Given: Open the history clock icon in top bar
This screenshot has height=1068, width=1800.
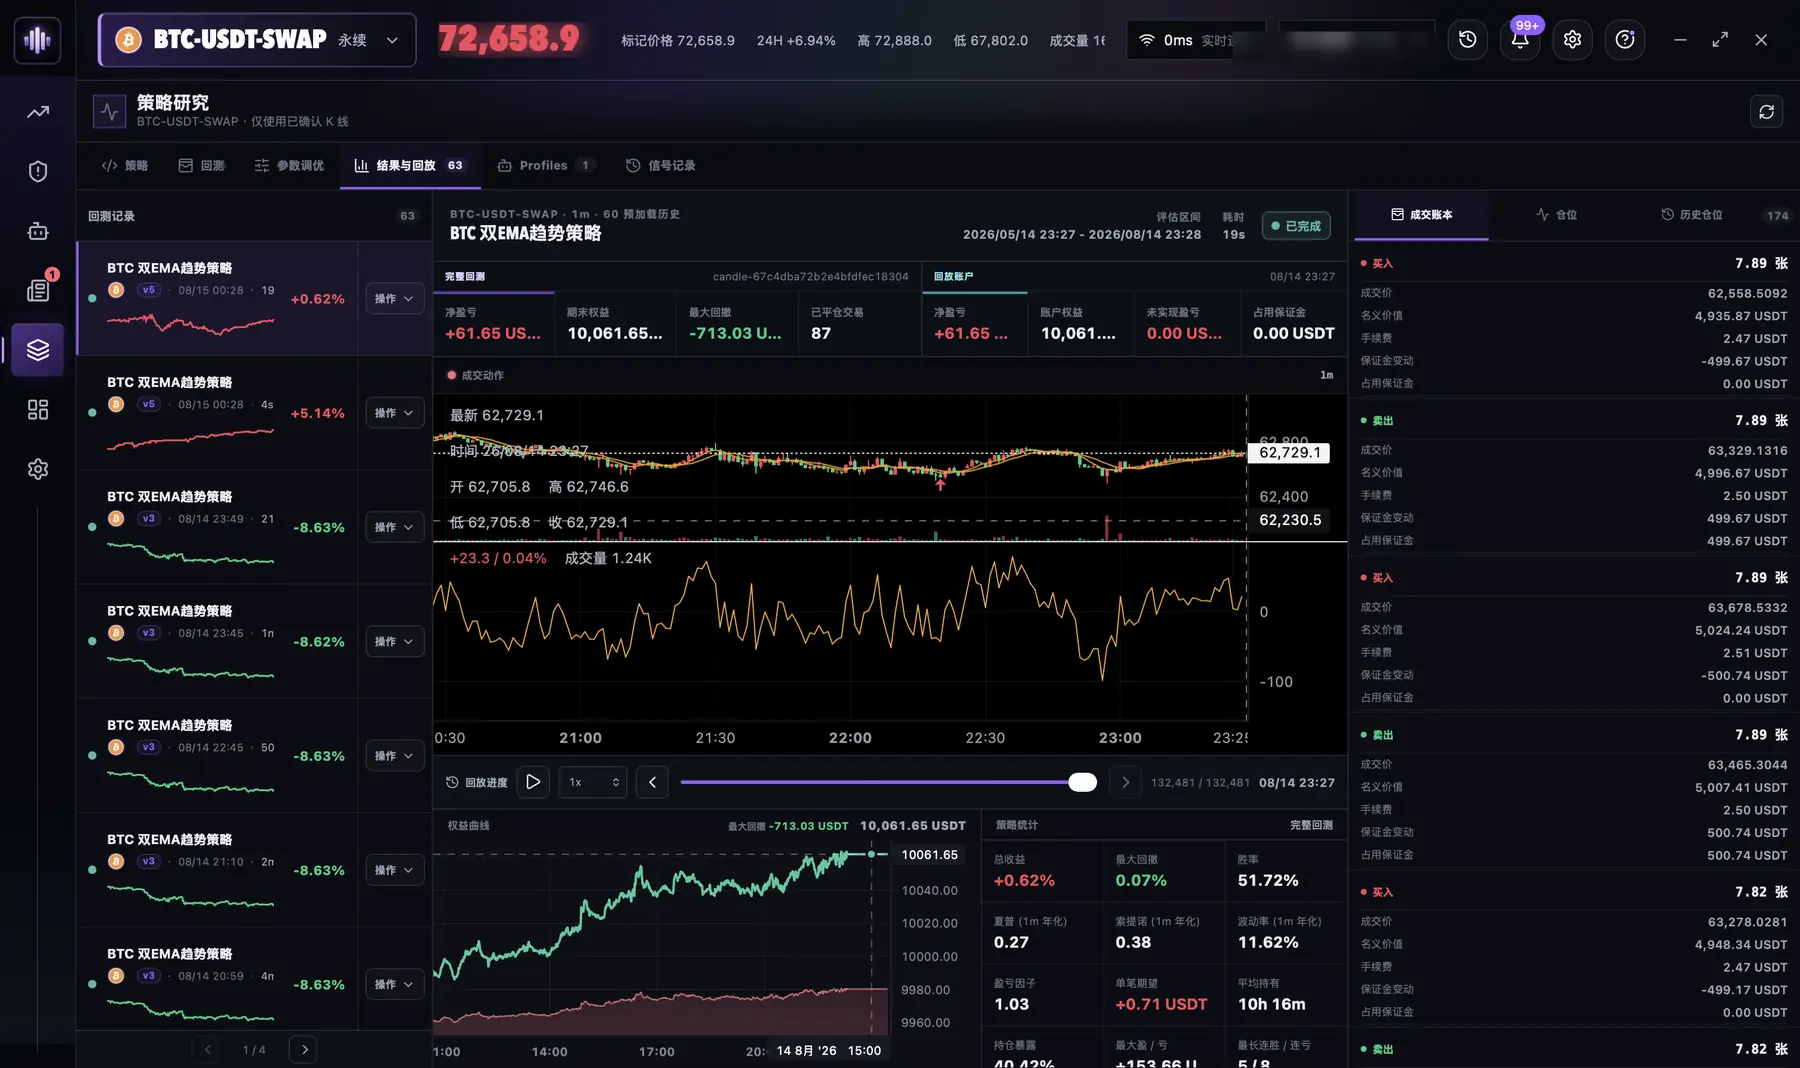Looking at the screenshot, I should [x=1467, y=40].
